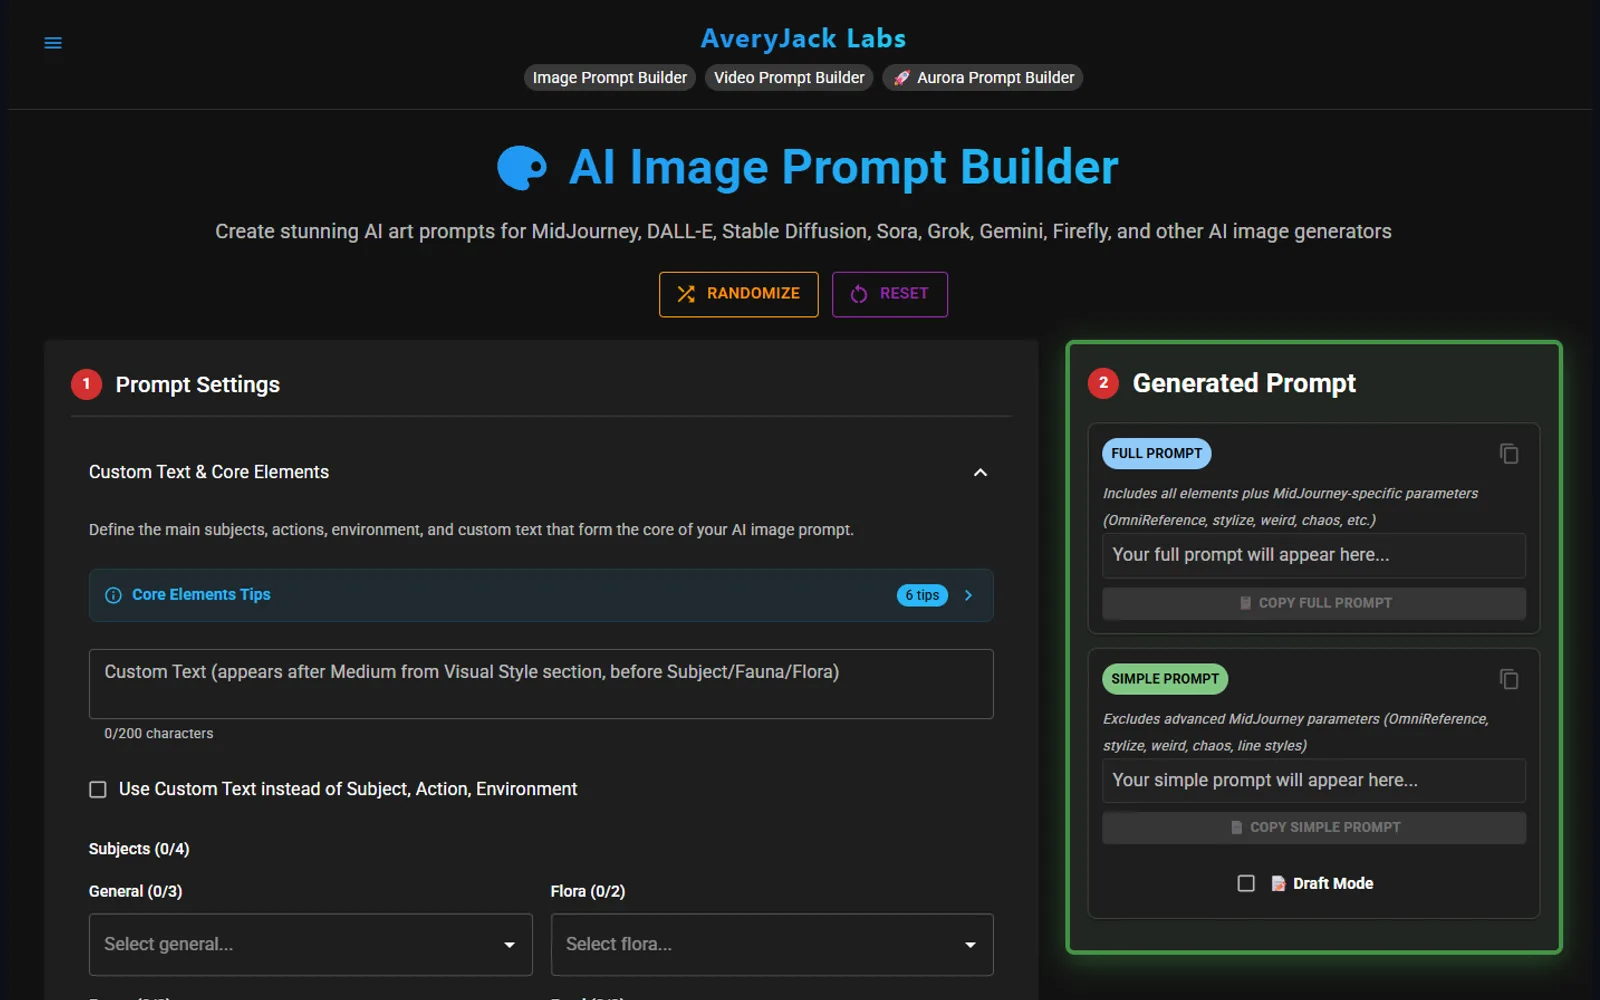Click the FULL PROMPT label chip
1600x1000 pixels.
pos(1156,454)
